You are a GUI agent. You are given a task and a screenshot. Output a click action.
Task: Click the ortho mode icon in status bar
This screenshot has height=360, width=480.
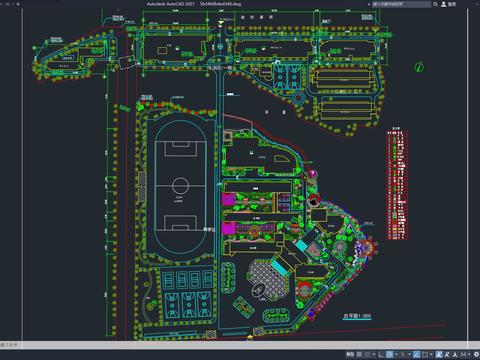pyautogui.click(x=380, y=354)
